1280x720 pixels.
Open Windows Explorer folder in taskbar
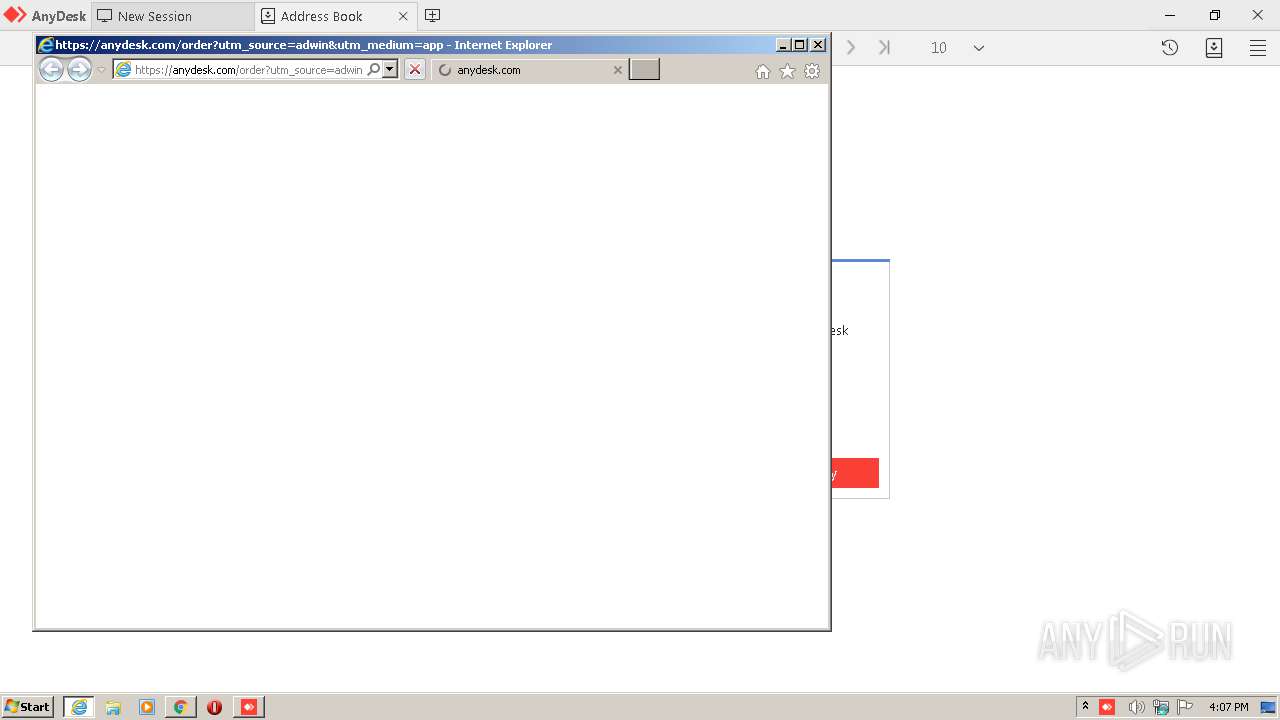[113, 707]
